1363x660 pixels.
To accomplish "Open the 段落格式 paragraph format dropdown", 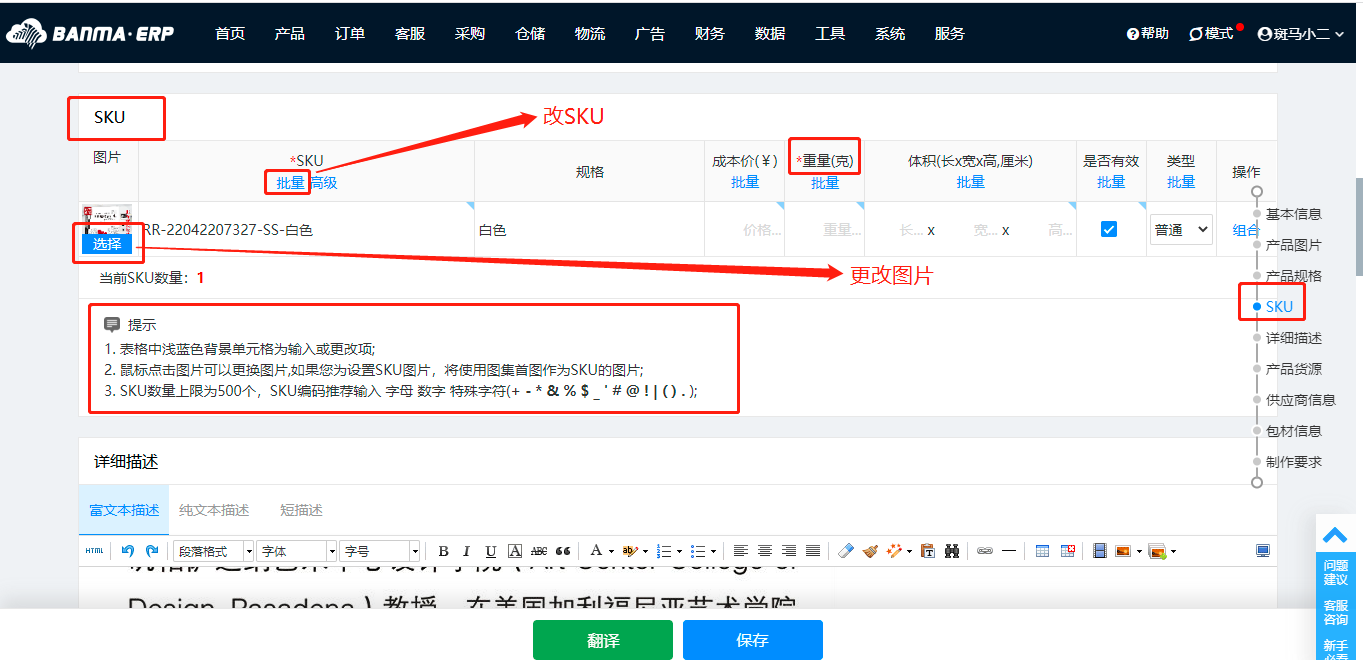I will [213, 551].
